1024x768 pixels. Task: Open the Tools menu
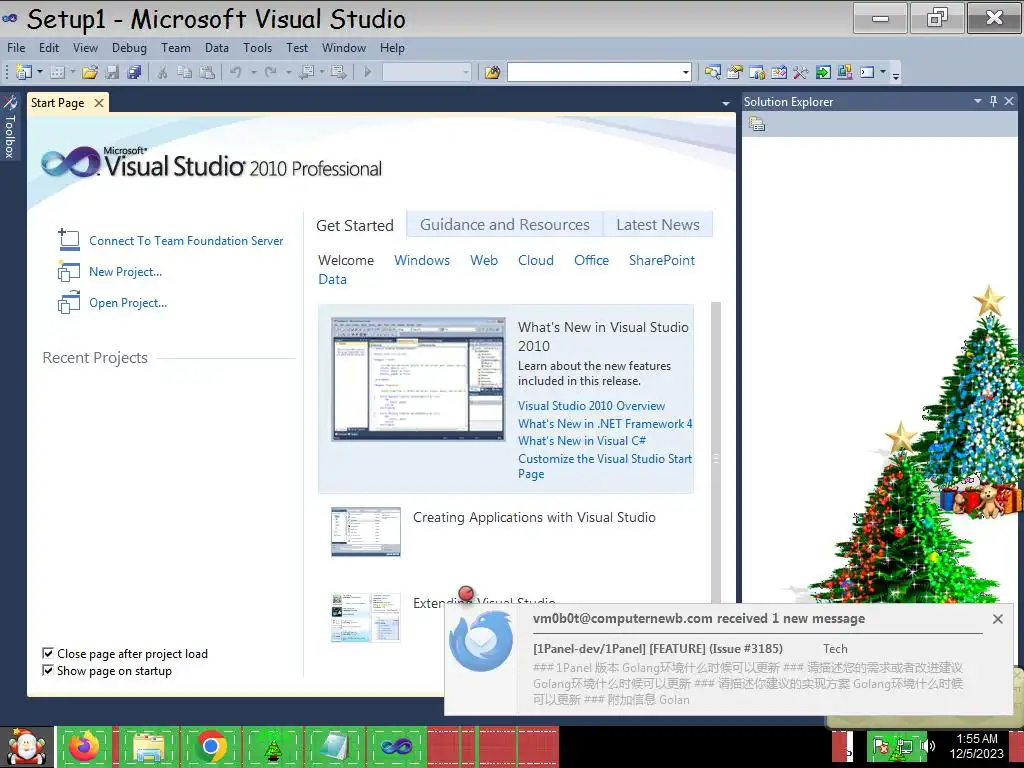[x=257, y=48]
